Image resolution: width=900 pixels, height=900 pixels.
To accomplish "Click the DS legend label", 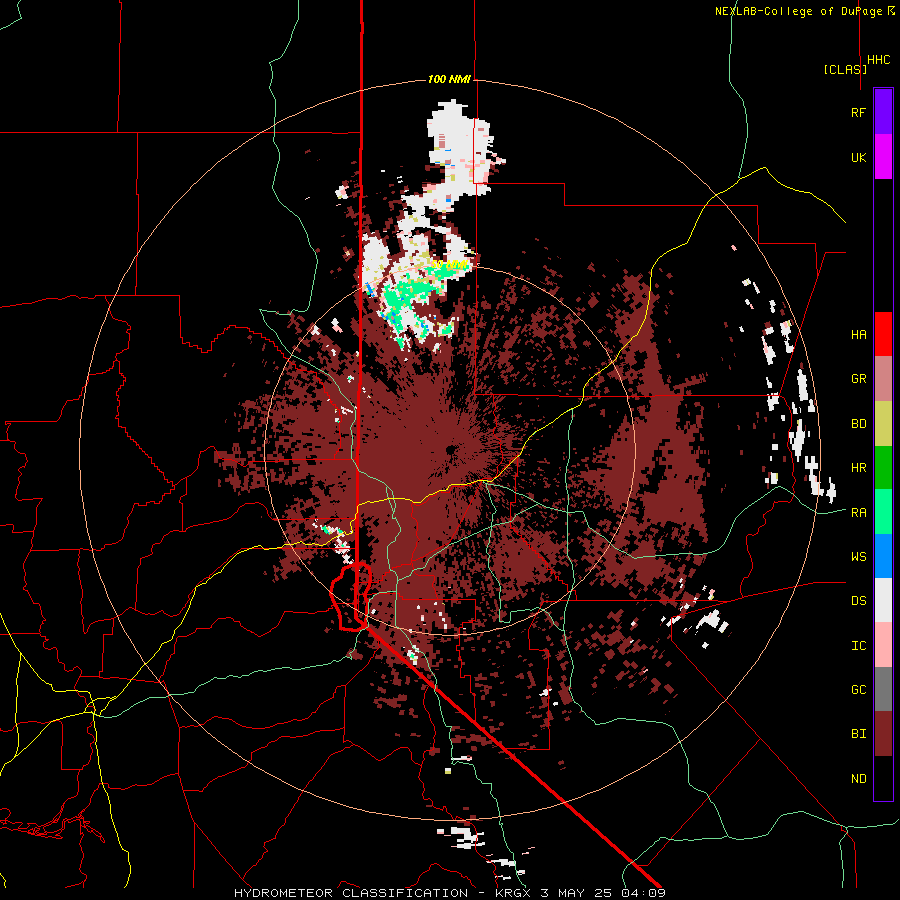I will [x=858, y=600].
